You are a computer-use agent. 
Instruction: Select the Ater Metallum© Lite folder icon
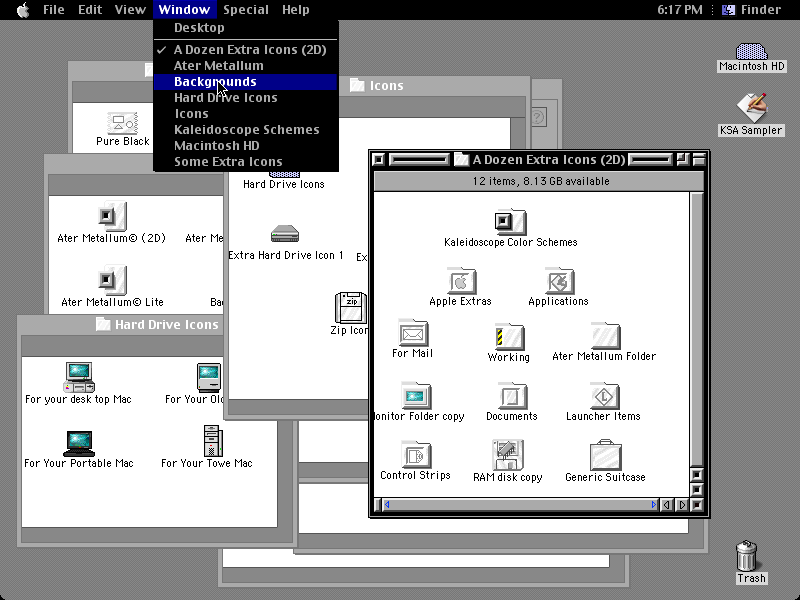point(112,280)
